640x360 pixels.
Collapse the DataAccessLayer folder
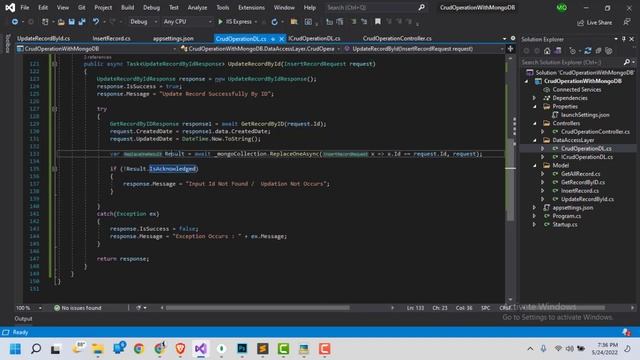click(535, 140)
